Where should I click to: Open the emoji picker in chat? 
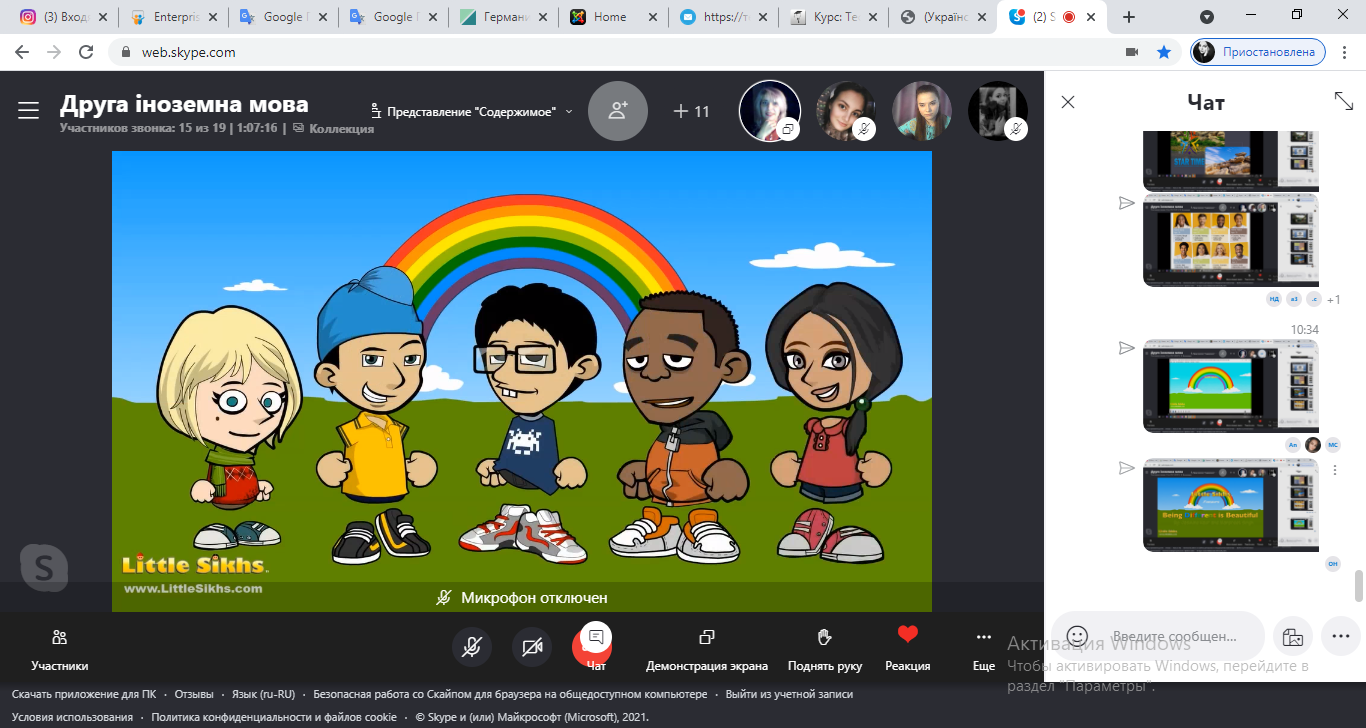[1077, 636]
